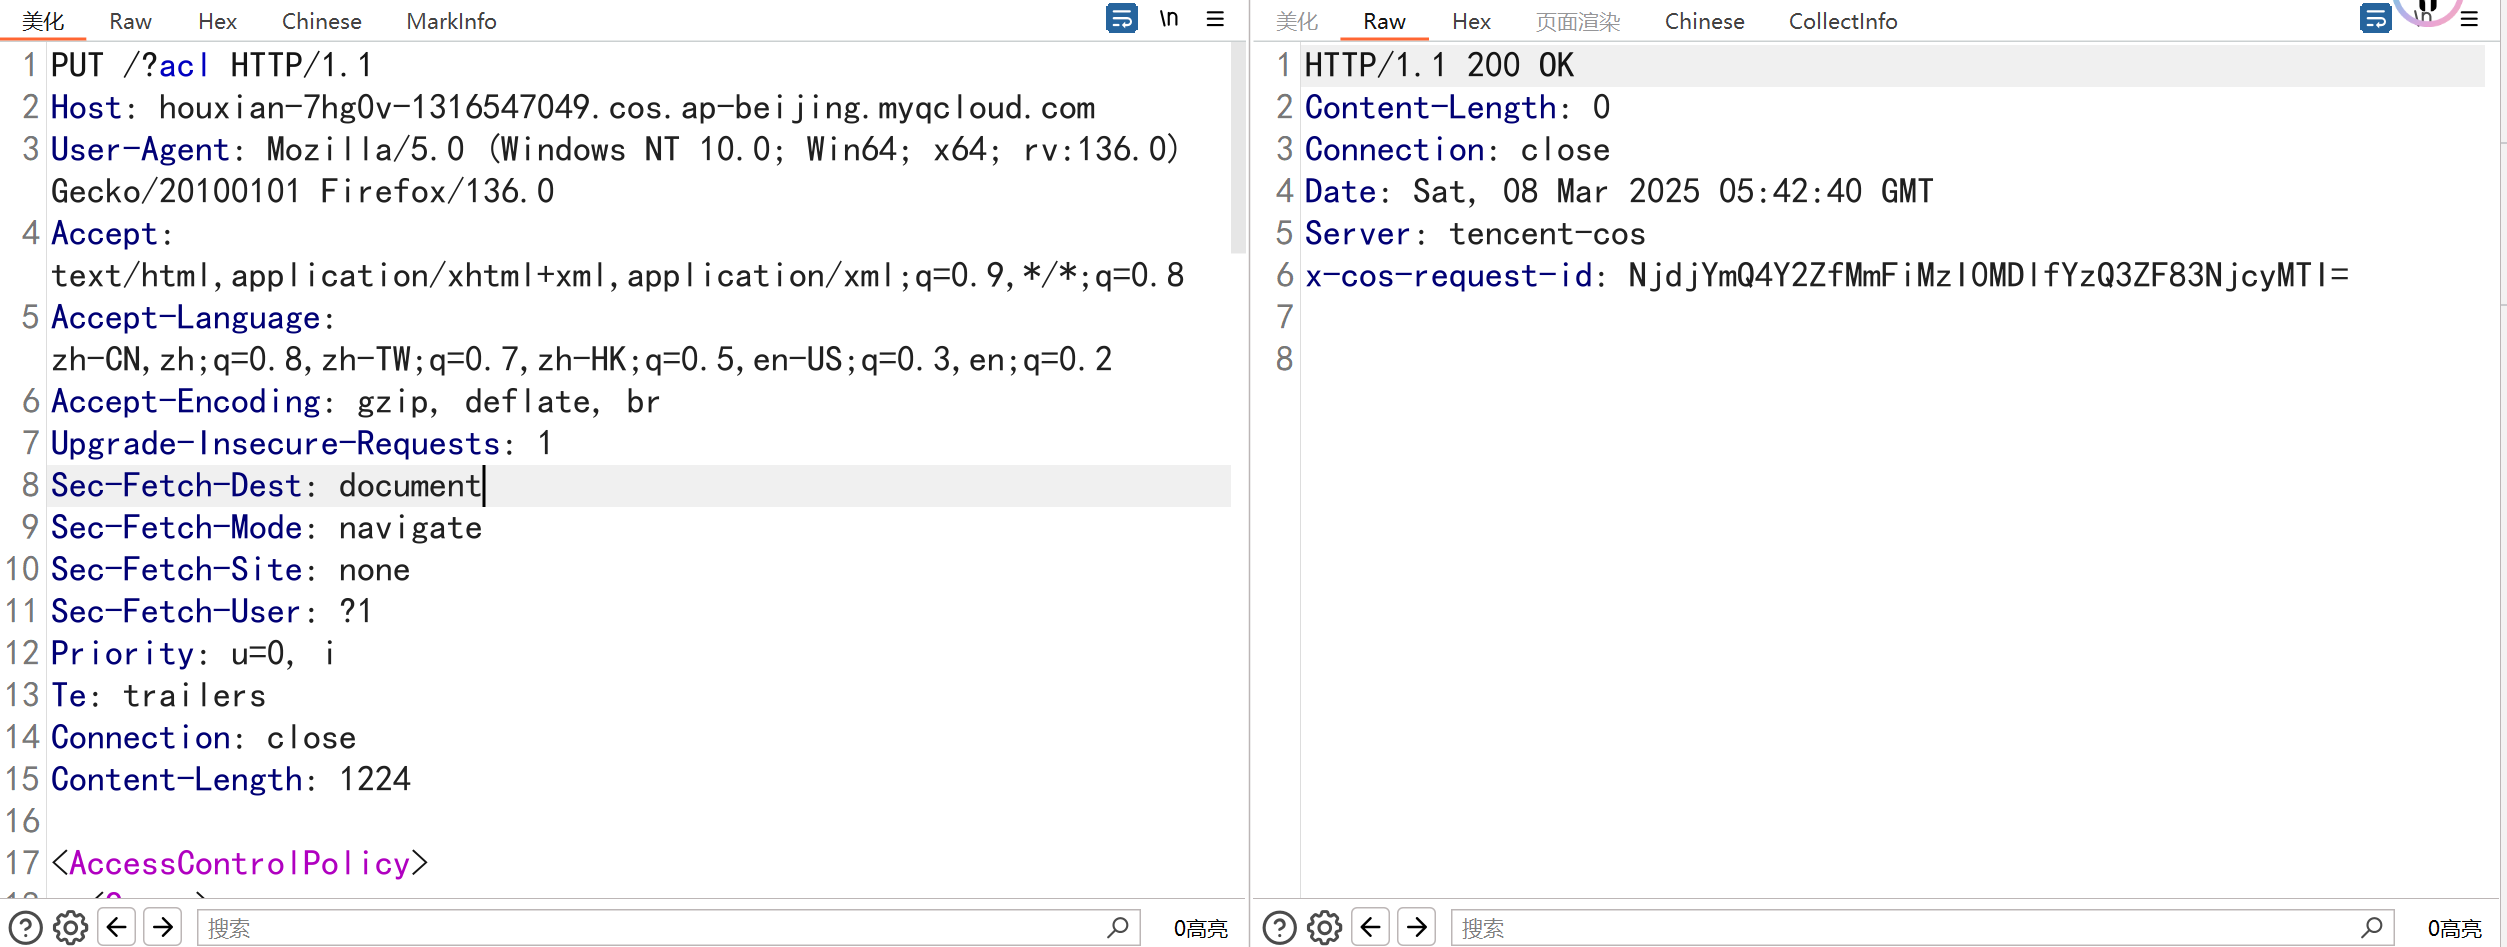Open hamburger menu in response panel
The width and height of the screenshot is (2507, 947).
(2469, 19)
